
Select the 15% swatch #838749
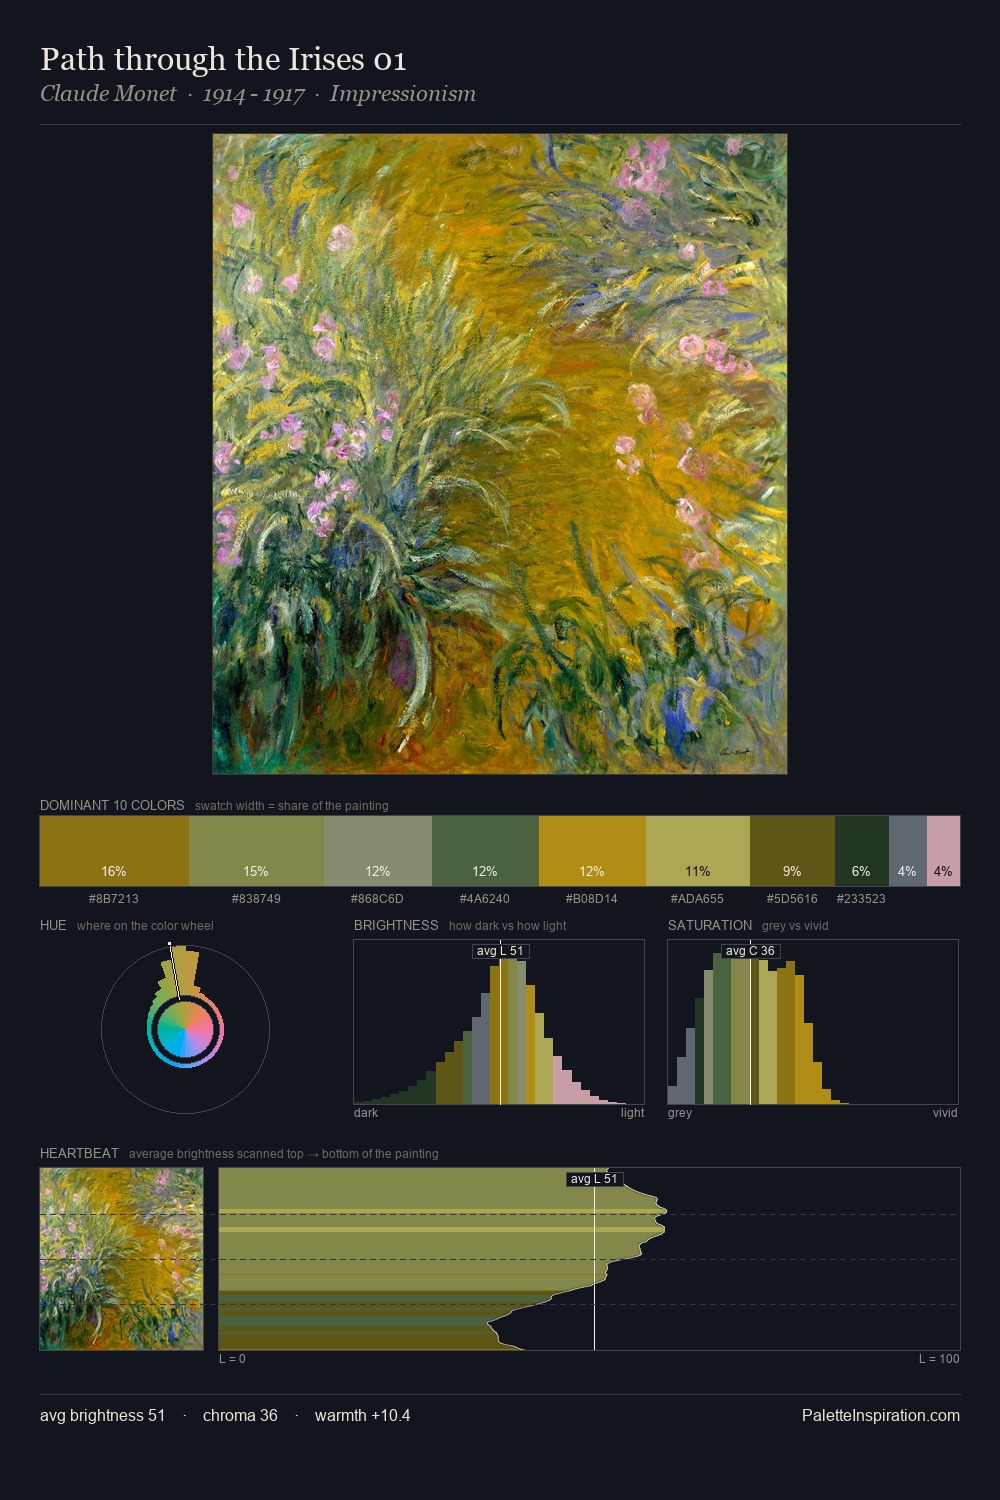(256, 851)
